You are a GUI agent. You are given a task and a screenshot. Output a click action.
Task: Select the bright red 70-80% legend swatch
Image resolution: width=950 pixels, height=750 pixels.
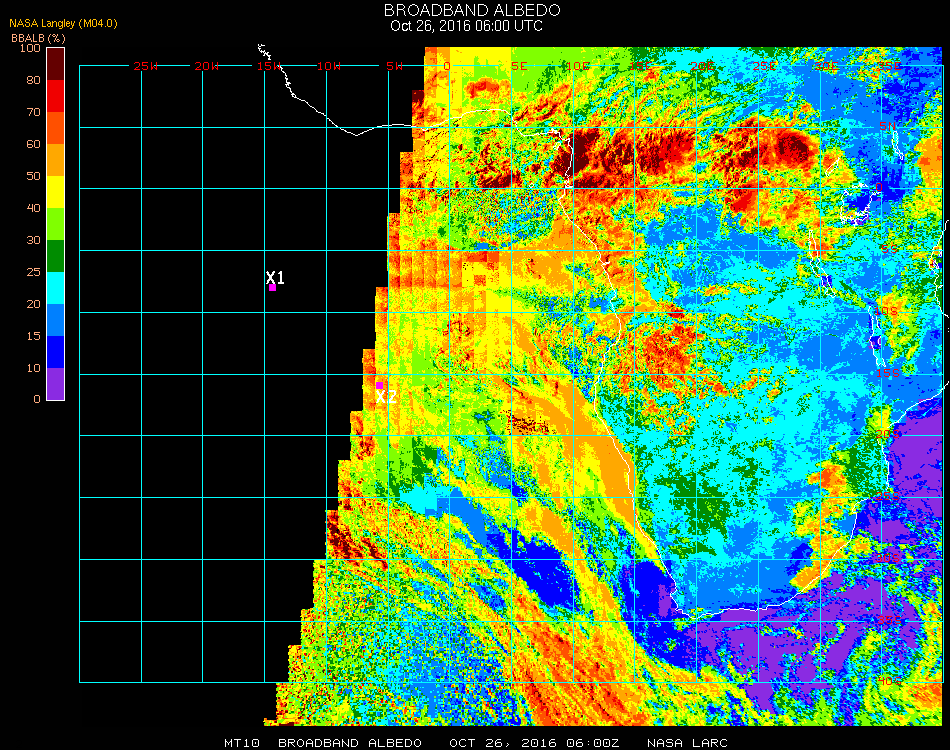coord(56,96)
